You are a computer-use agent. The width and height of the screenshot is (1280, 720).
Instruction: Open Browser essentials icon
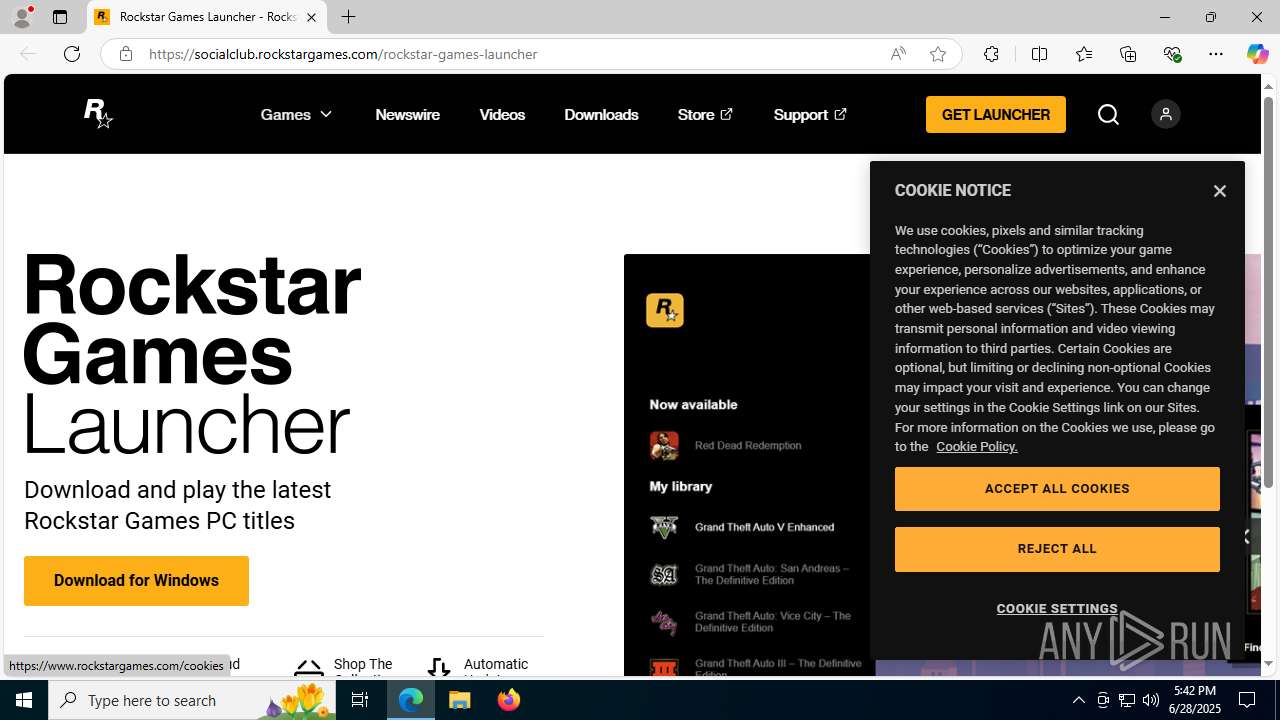click(x=1172, y=54)
